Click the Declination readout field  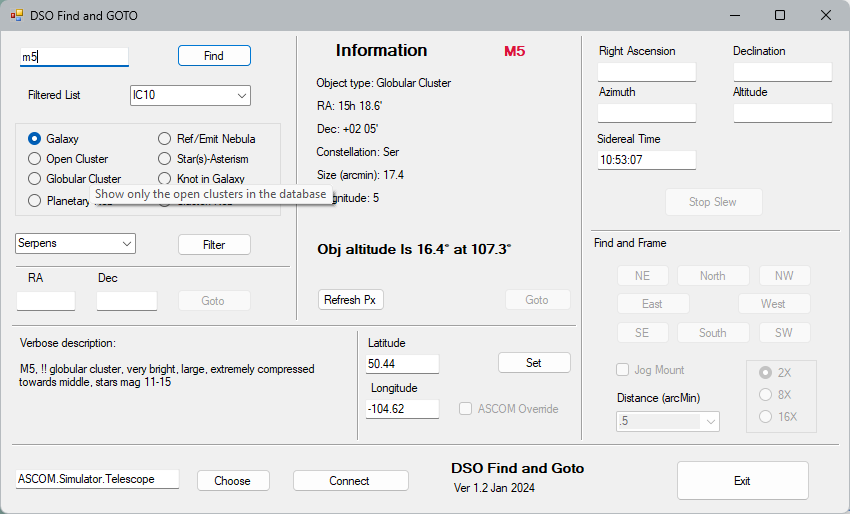[x=783, y=72]
